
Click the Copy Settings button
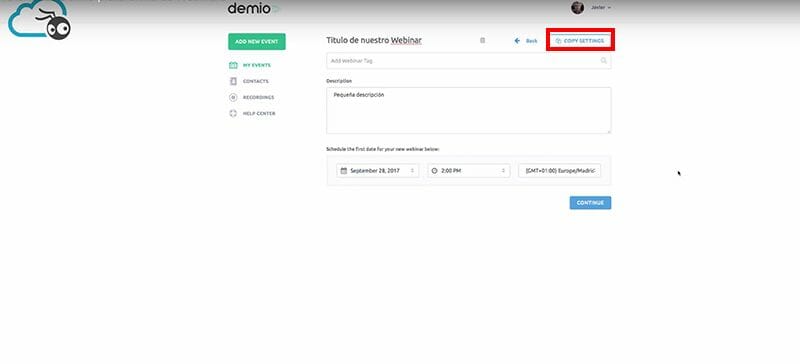pos(580,40)
